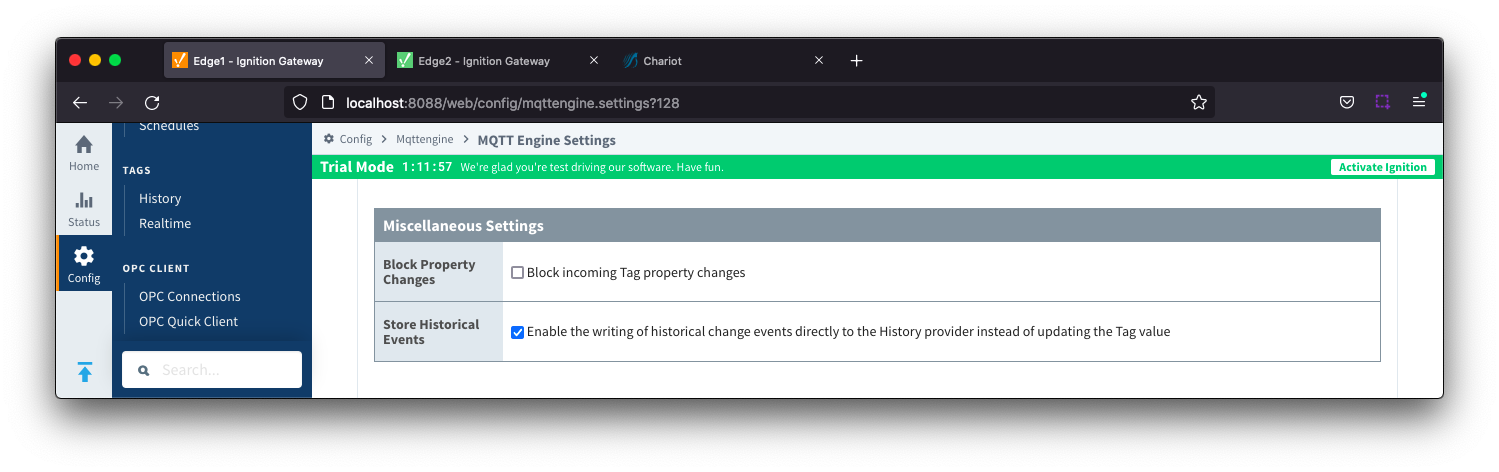This screenshot has width=1499, height=472.
Task: Open Realtime under Tags
Action: 165,224
